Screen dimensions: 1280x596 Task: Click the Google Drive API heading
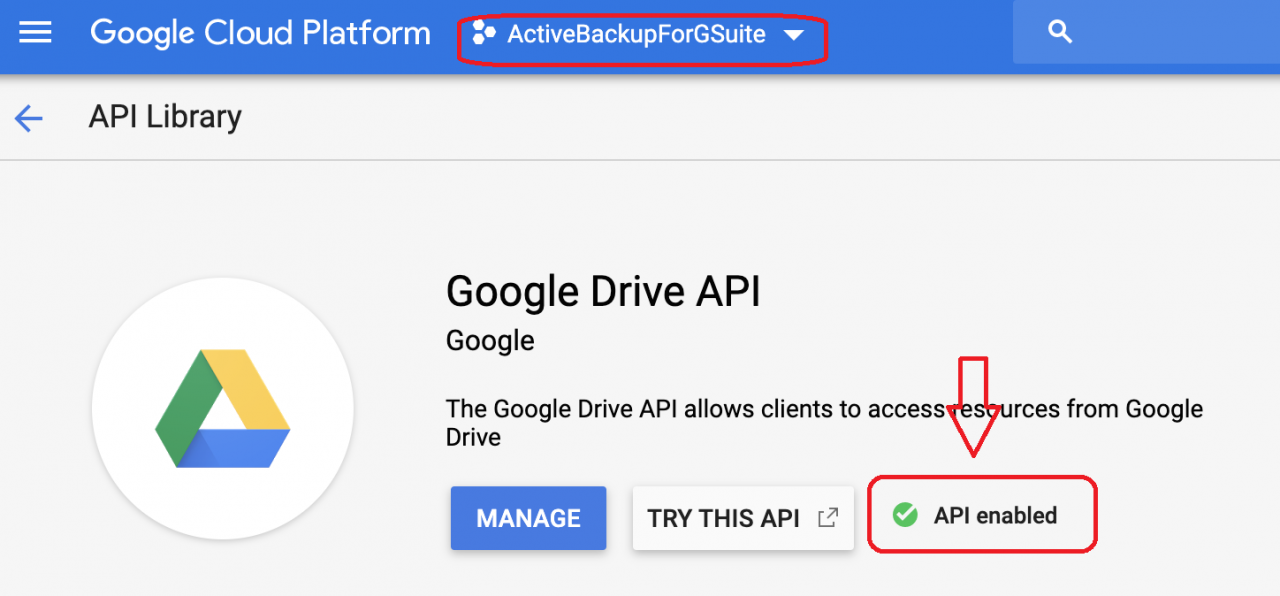603,292
